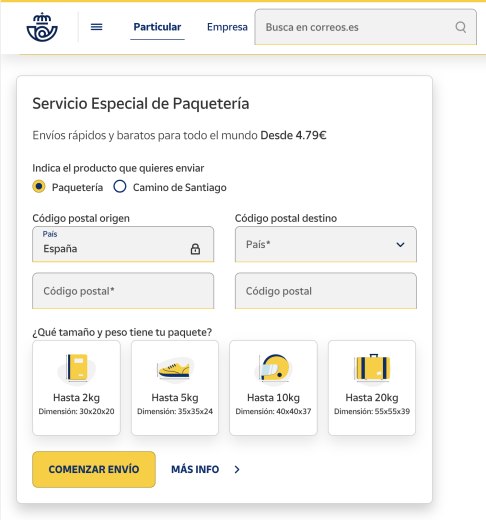Click the origin Código postal field
The height and width of the screenshot is (520, 486).
[x=123, y=291]
